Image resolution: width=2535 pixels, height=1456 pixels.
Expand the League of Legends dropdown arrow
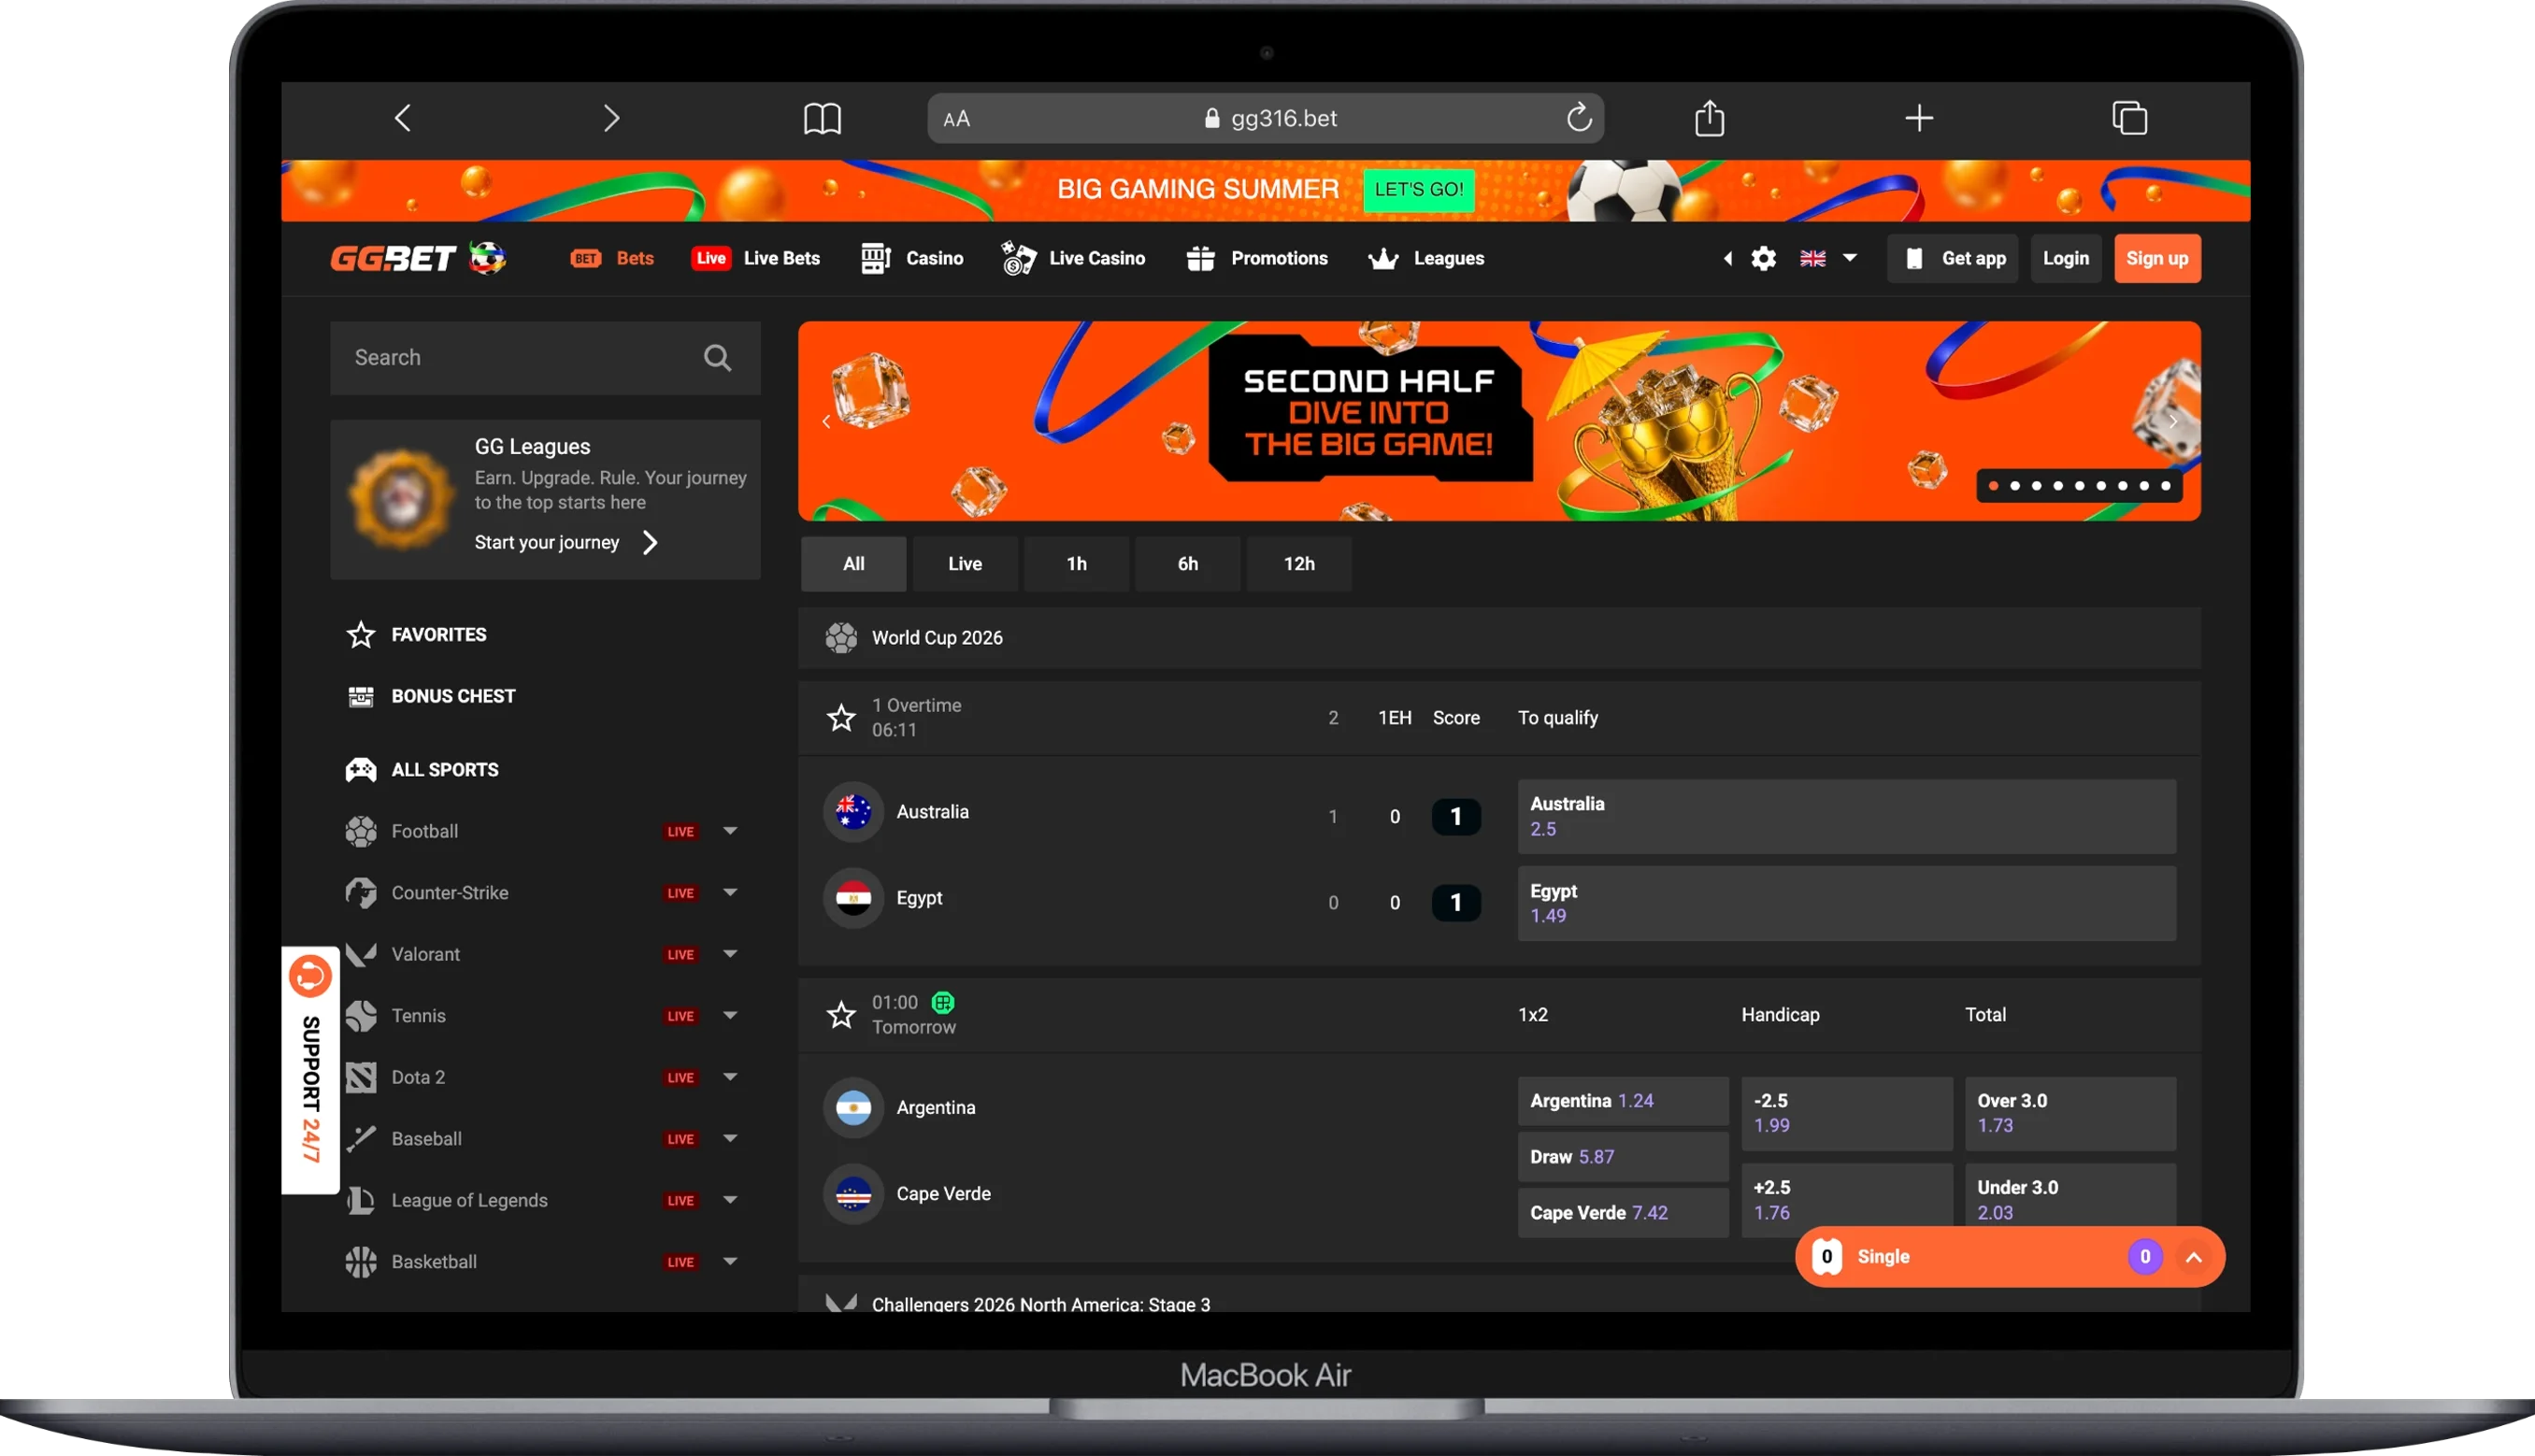[730, 1200]
